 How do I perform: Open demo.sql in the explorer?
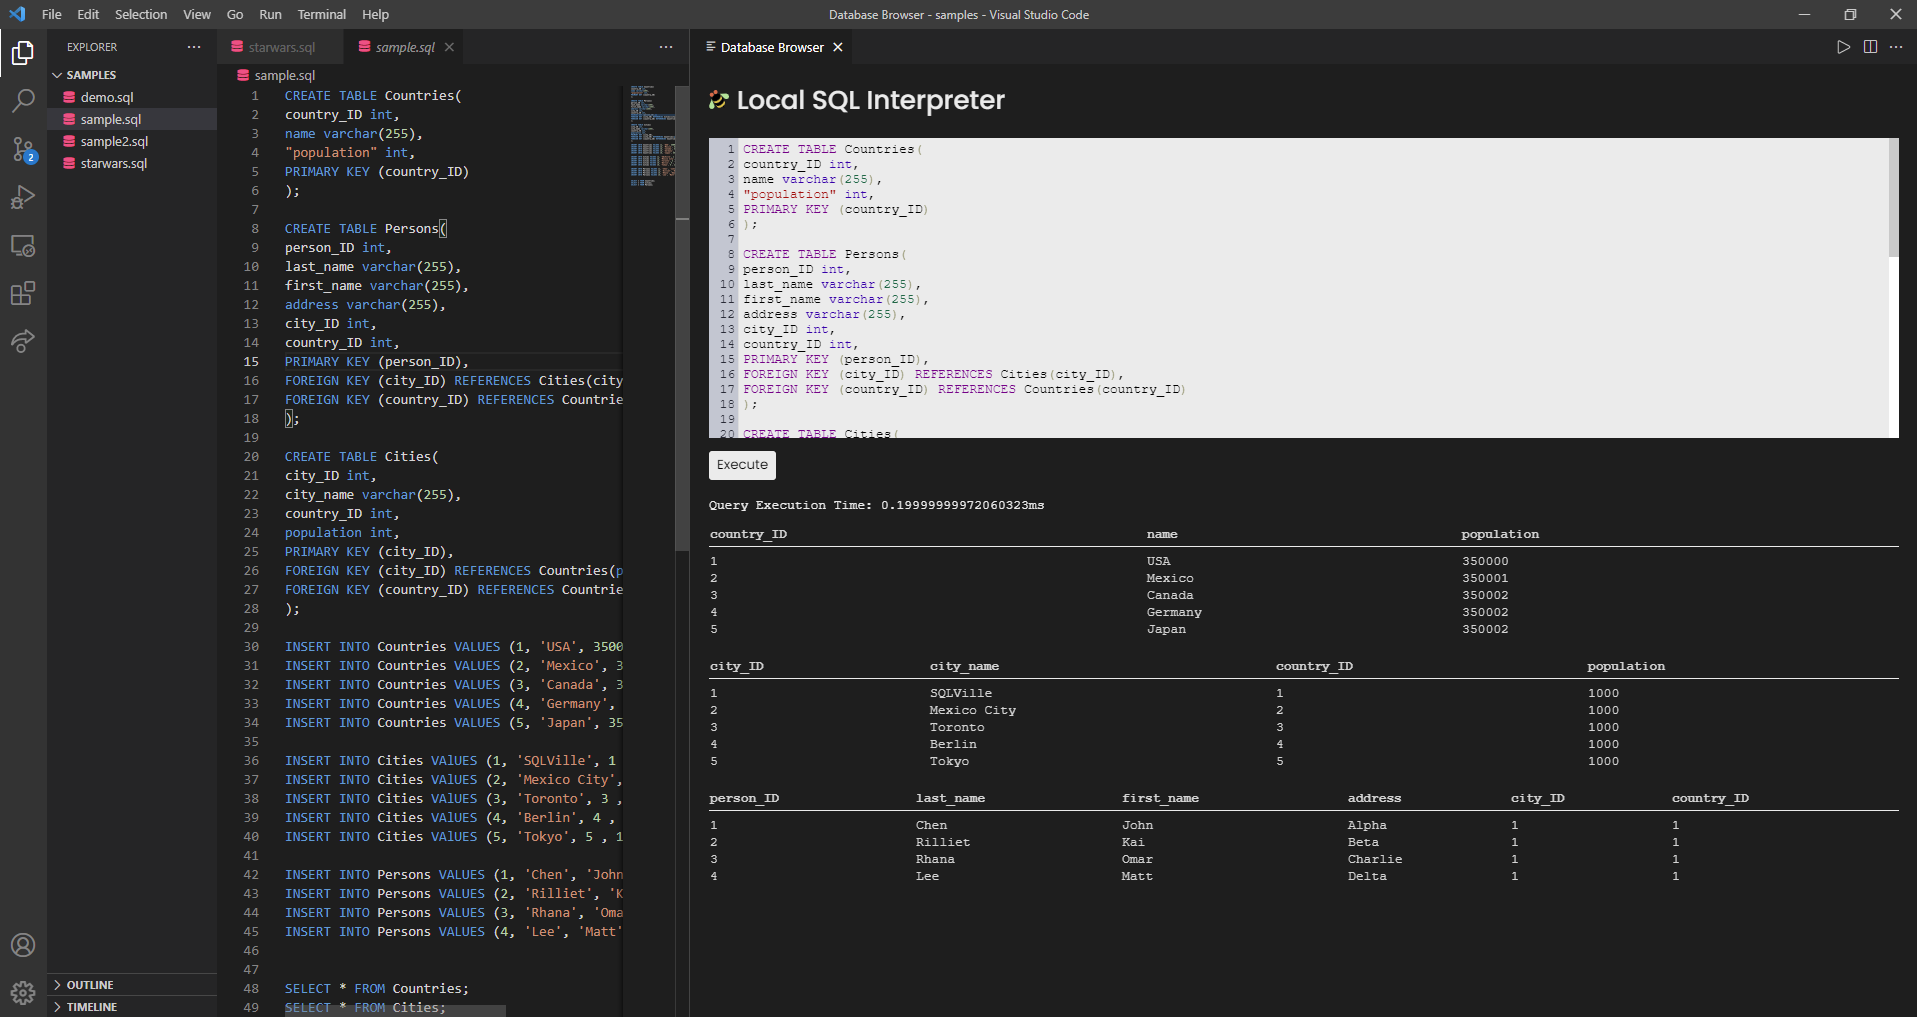(x=107, y=97)
